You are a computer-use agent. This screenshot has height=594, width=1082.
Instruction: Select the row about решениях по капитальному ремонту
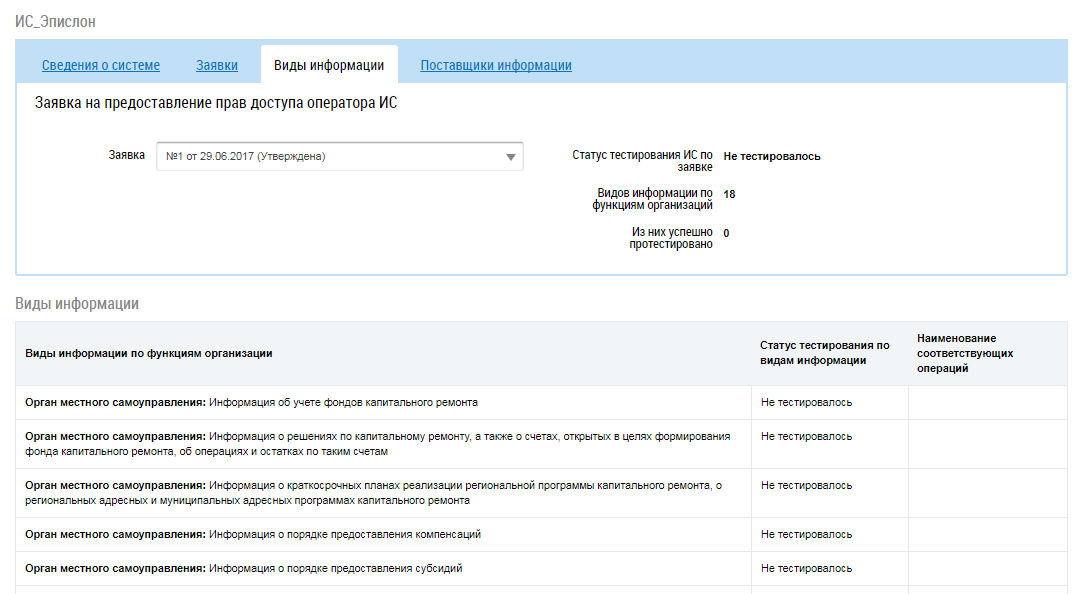click(378, 444)
